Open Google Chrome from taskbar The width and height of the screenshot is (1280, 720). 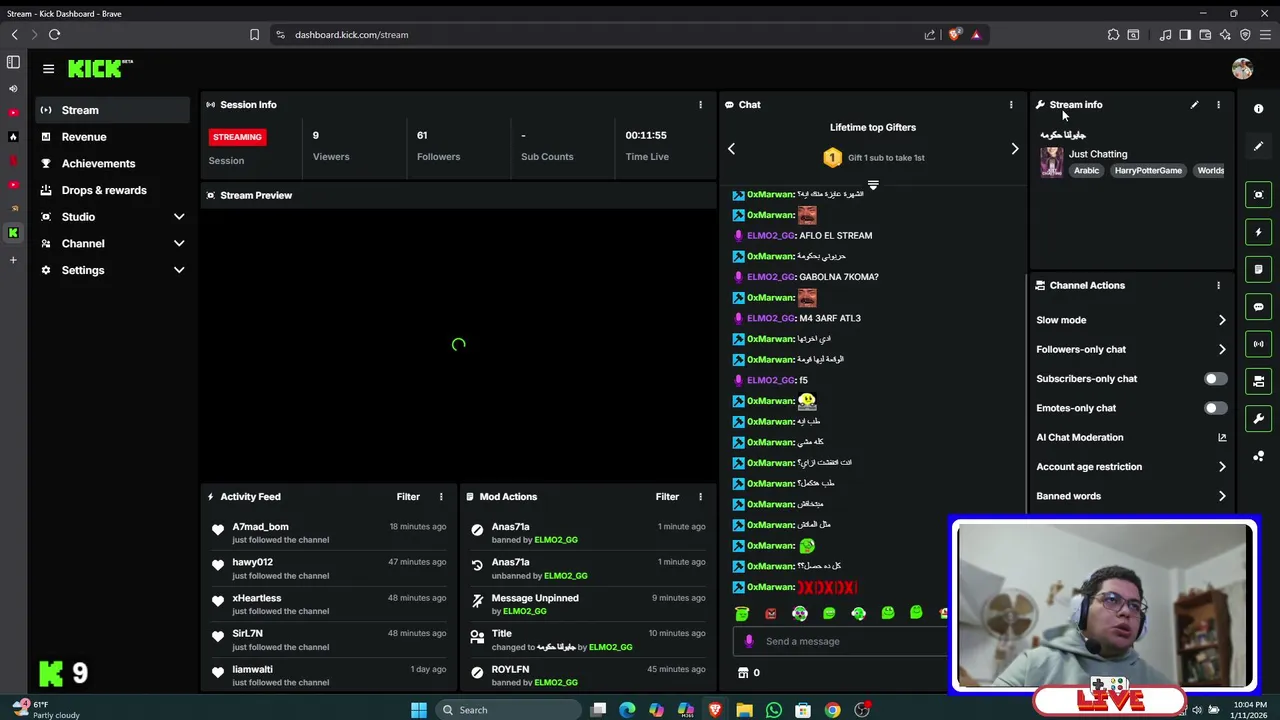click(x=832, y=710)
